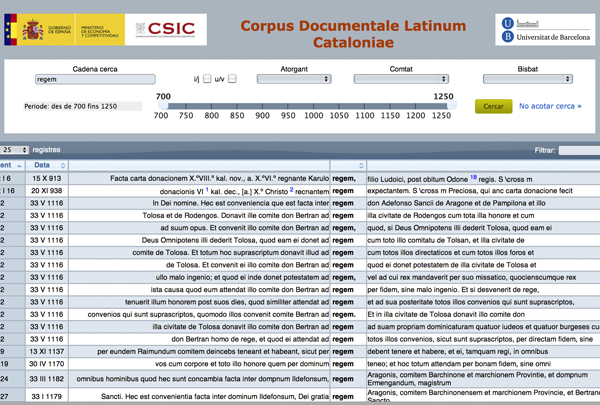The image size is (600, 405).
Task: Follow the No acotar cerca link
Action: [550, 106]
